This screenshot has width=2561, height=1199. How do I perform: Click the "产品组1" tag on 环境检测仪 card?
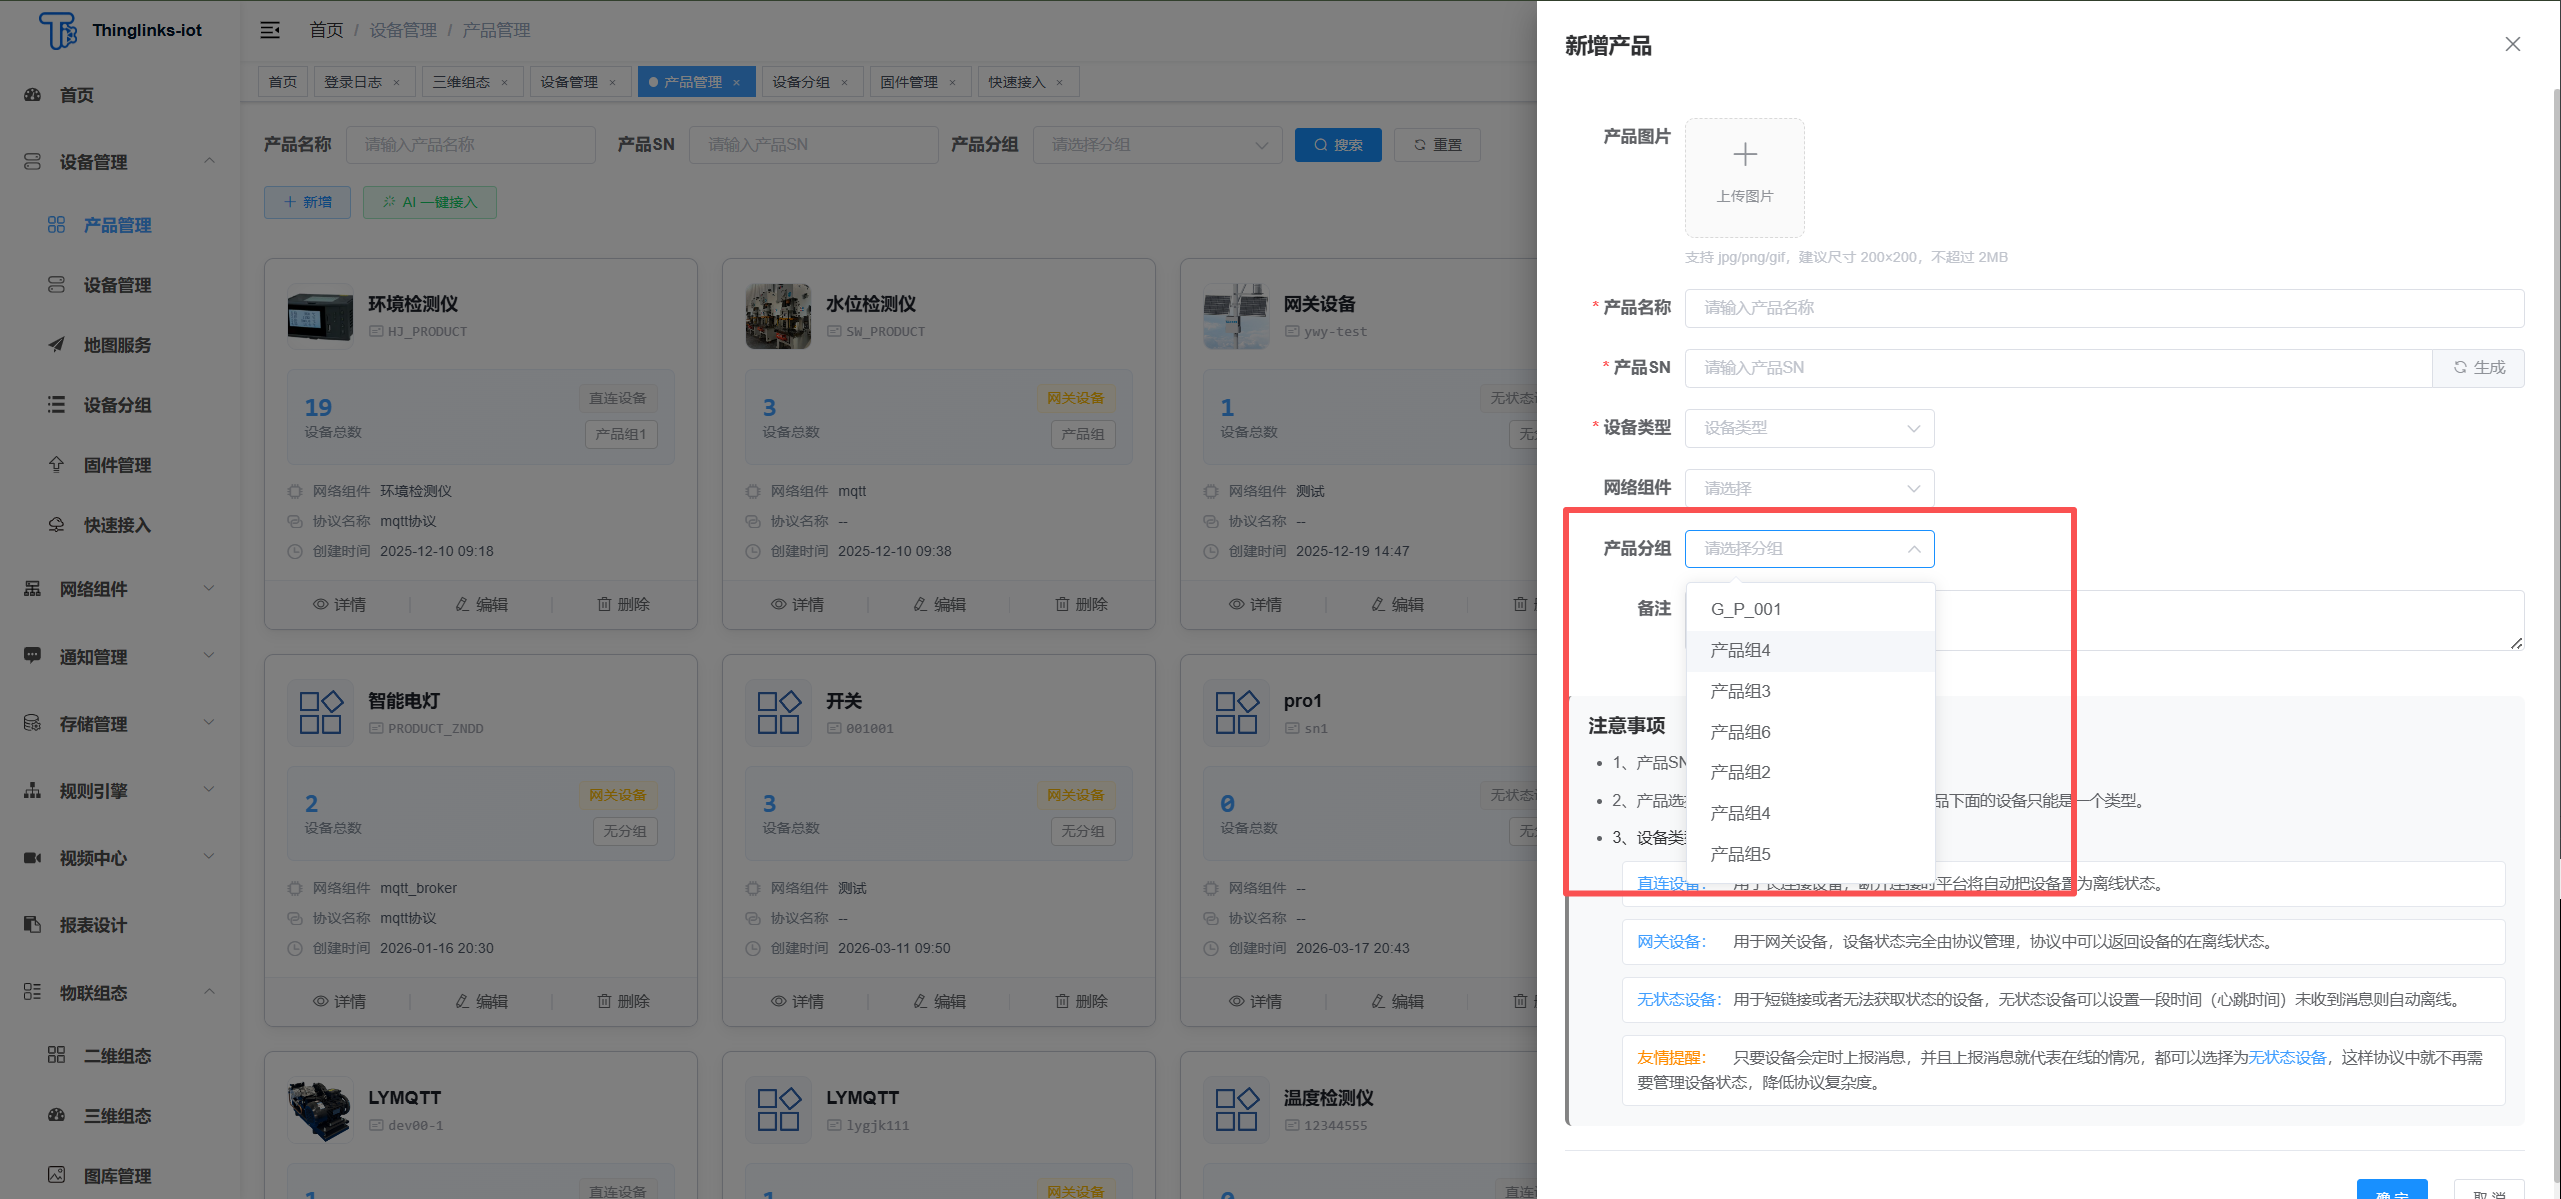621,434
